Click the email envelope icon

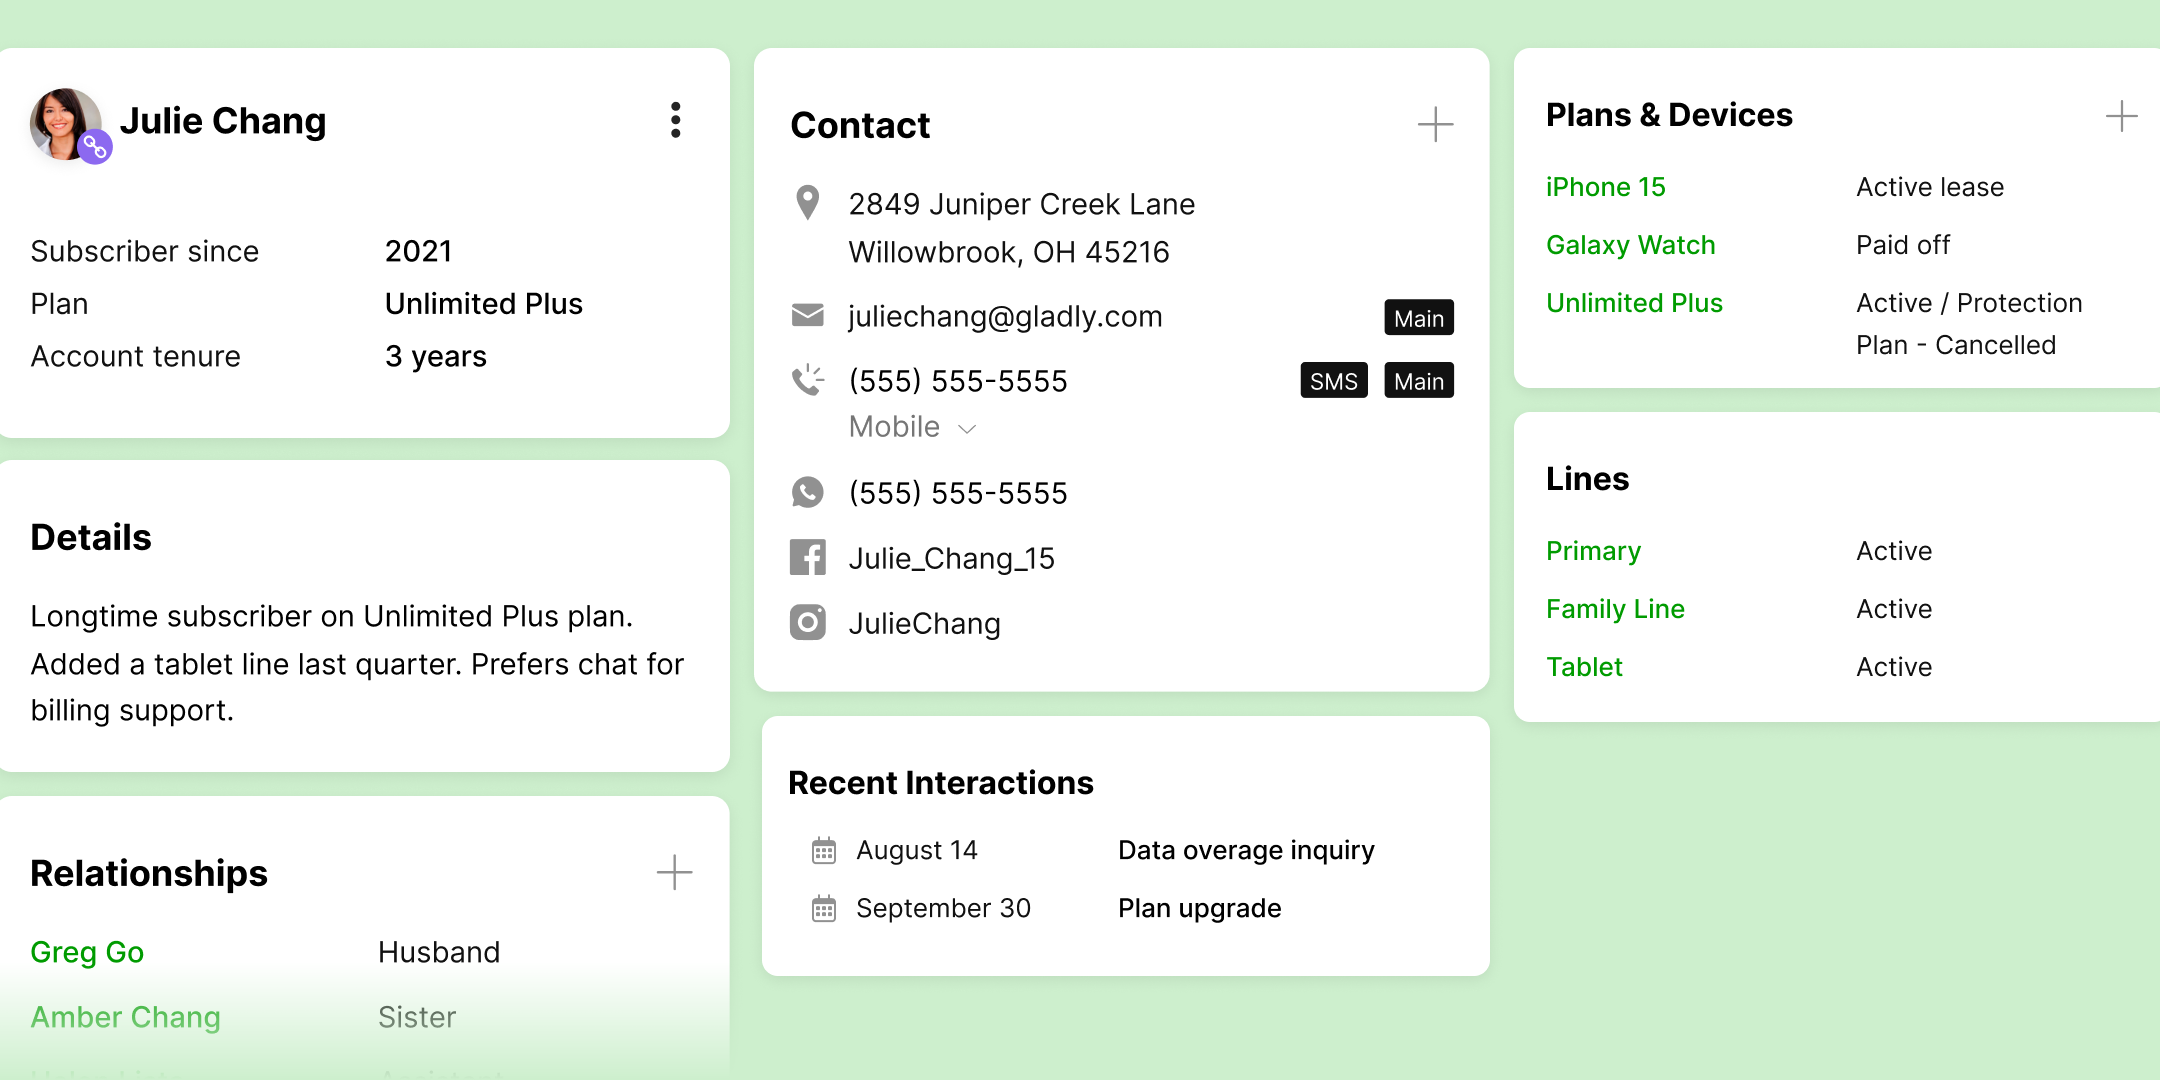pyautogui.click(x=807, y=315)
